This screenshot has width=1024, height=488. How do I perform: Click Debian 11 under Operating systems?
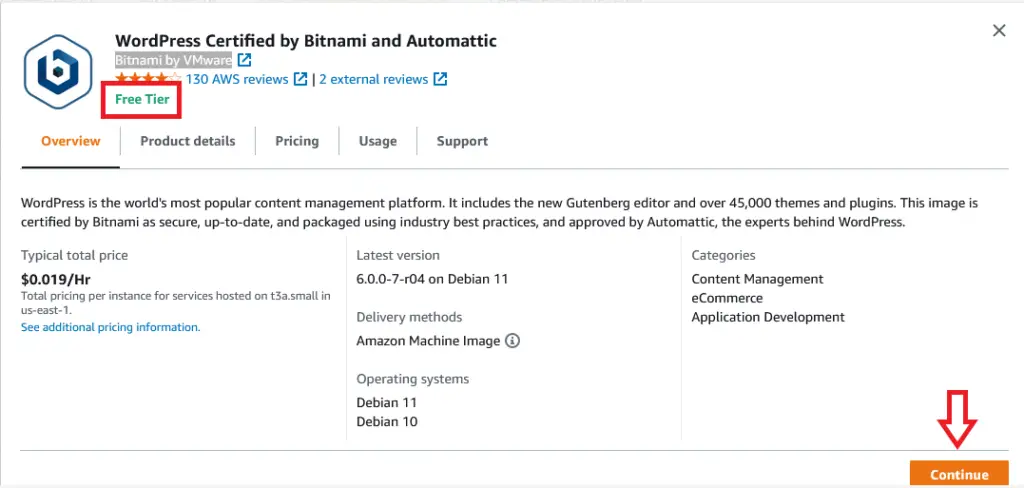click(x=387, y=402)
